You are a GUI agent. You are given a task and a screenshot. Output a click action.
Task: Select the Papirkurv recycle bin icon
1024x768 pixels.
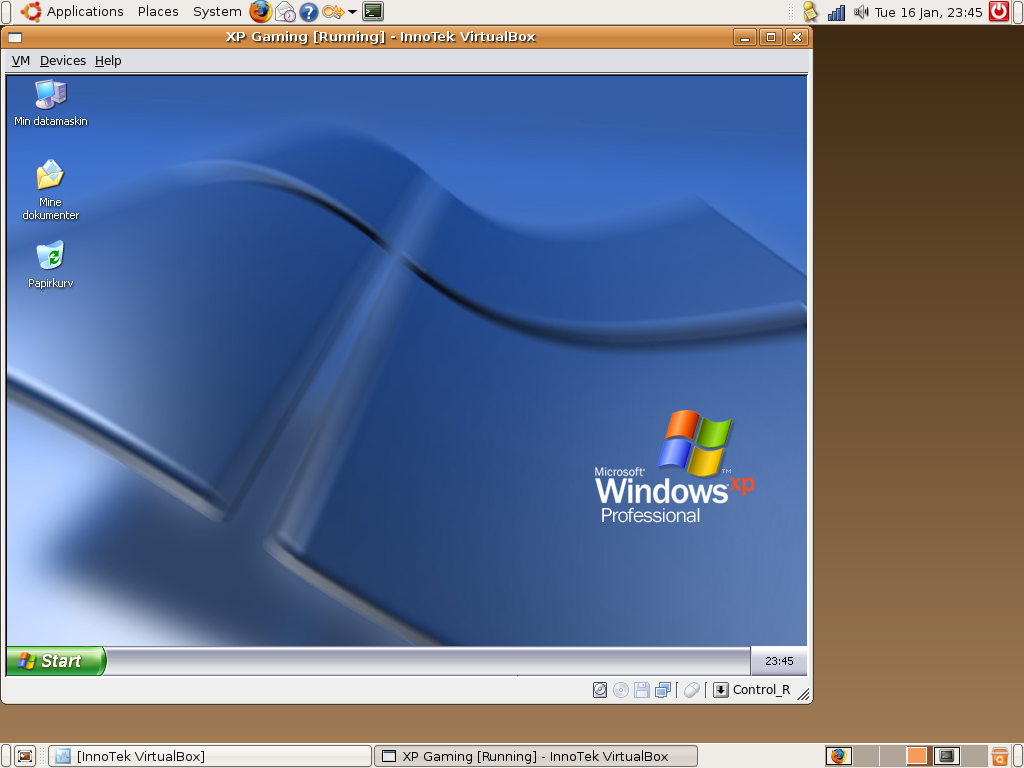(x=50, y=264)
